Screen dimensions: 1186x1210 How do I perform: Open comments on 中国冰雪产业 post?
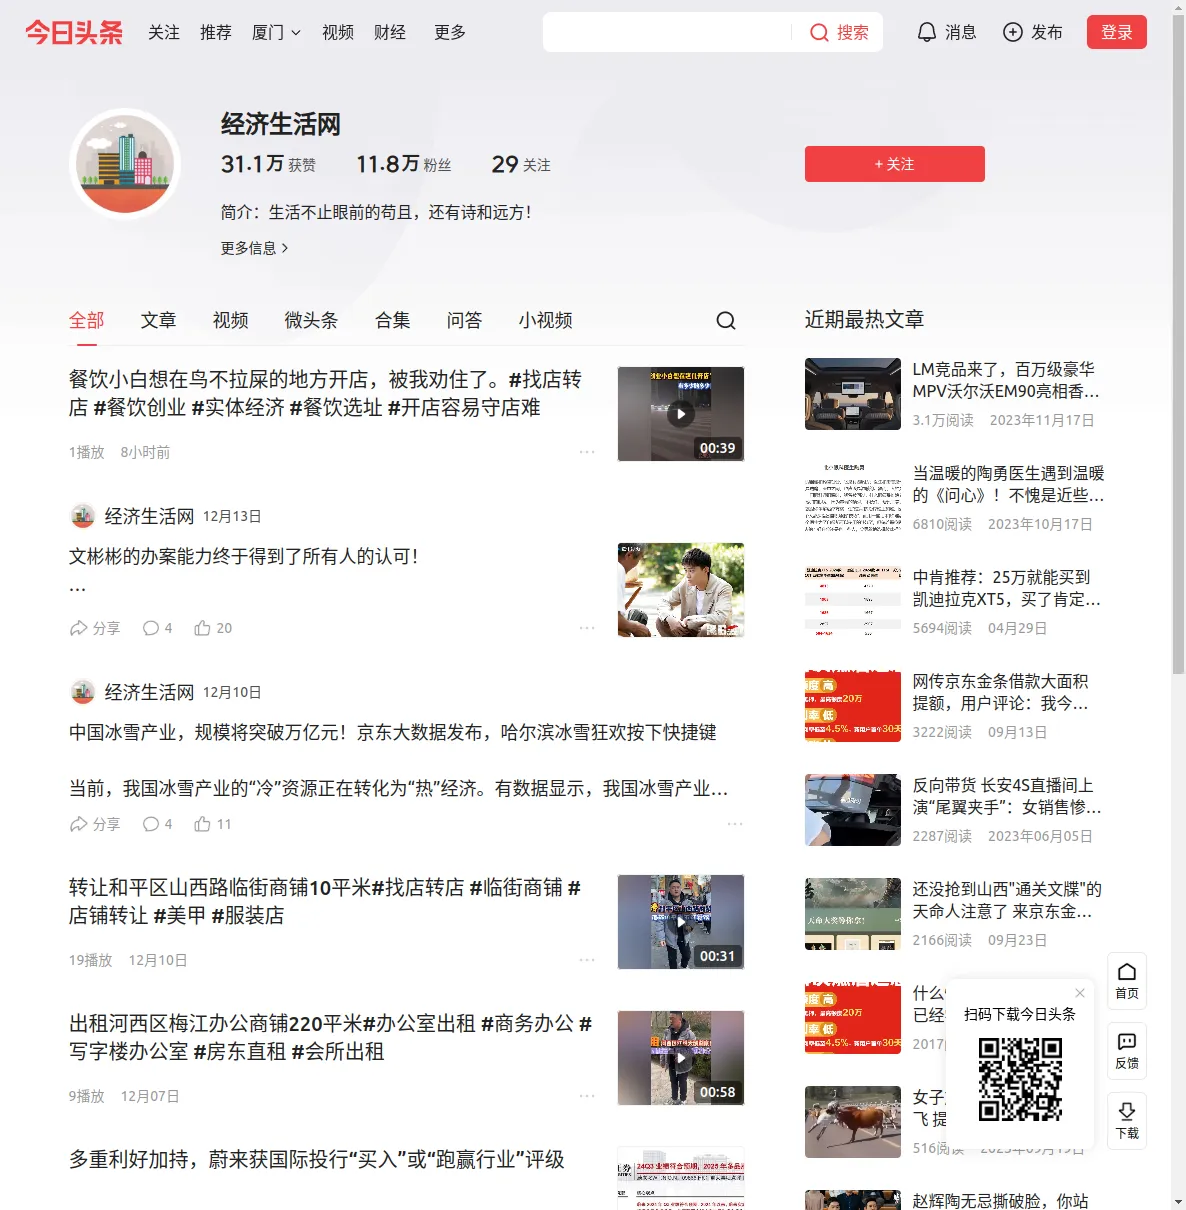157,824
